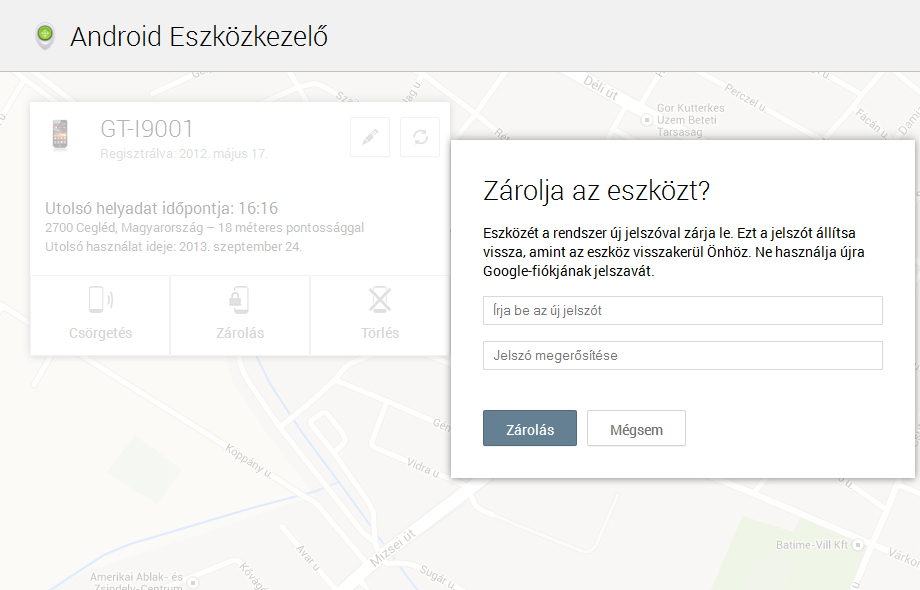920x590 pixels.
Task: Click the 'Koppány u.' street label on map
Action: pyautogui.click(x=248, y=460)
